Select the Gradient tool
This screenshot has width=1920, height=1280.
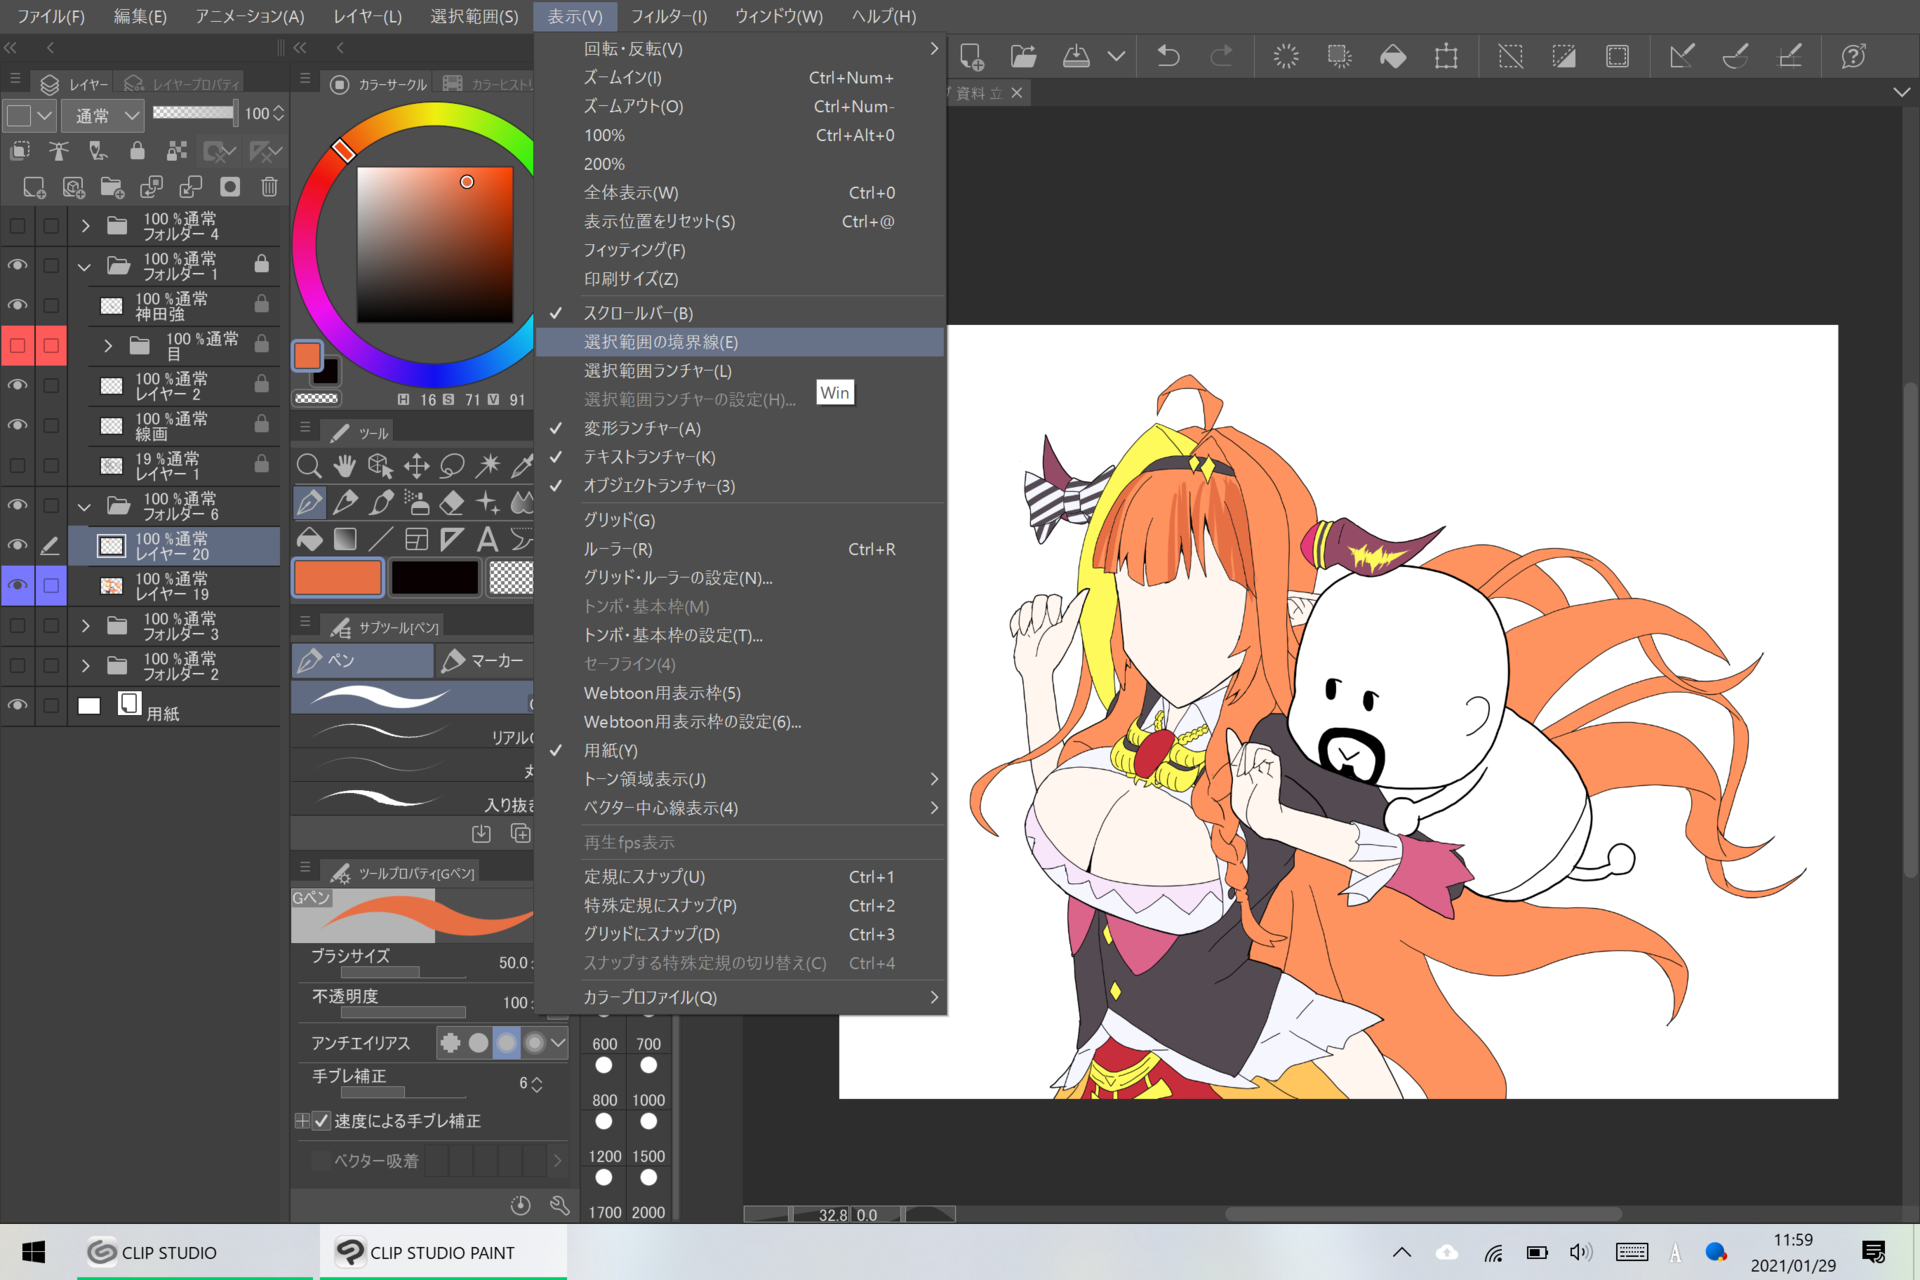346,540
